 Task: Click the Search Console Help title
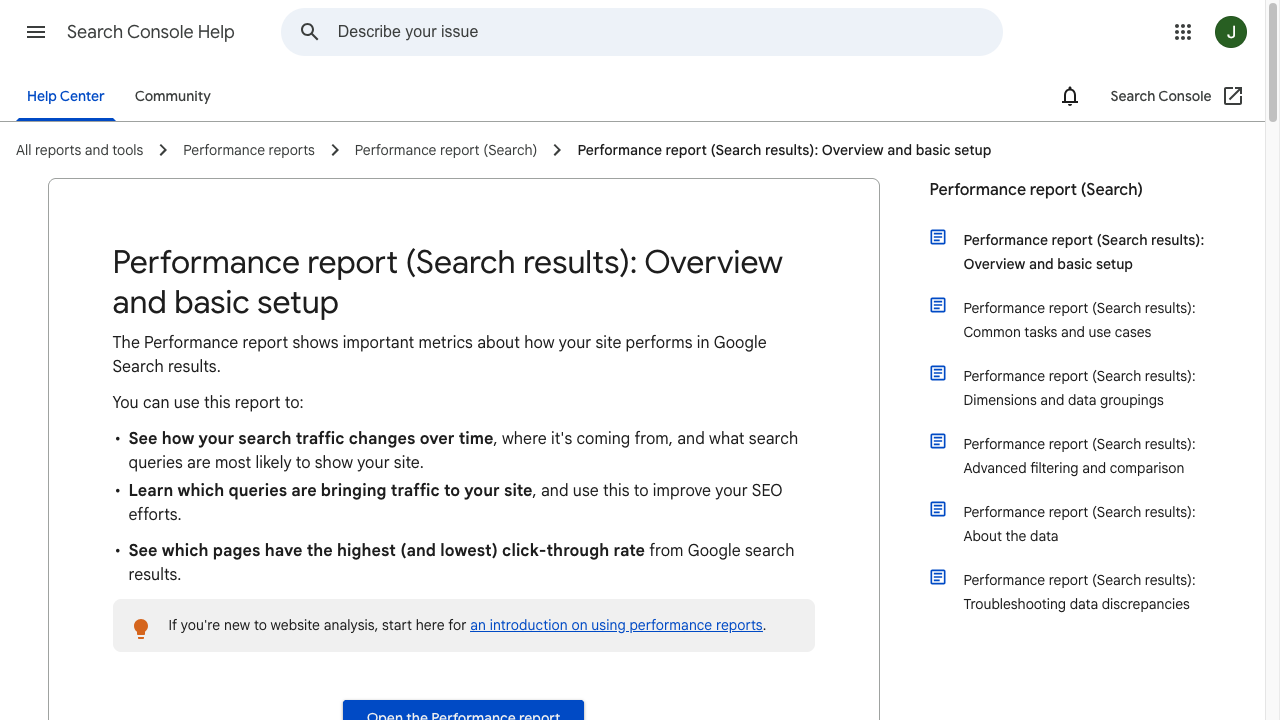(x=151, y=32)
